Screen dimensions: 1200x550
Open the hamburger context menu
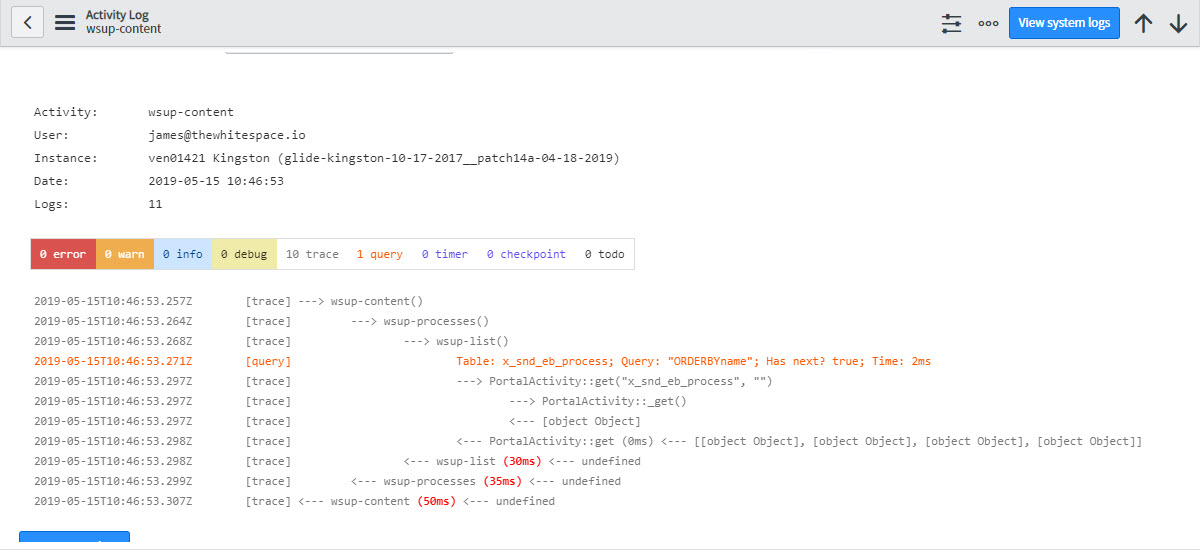click(65, 23)
